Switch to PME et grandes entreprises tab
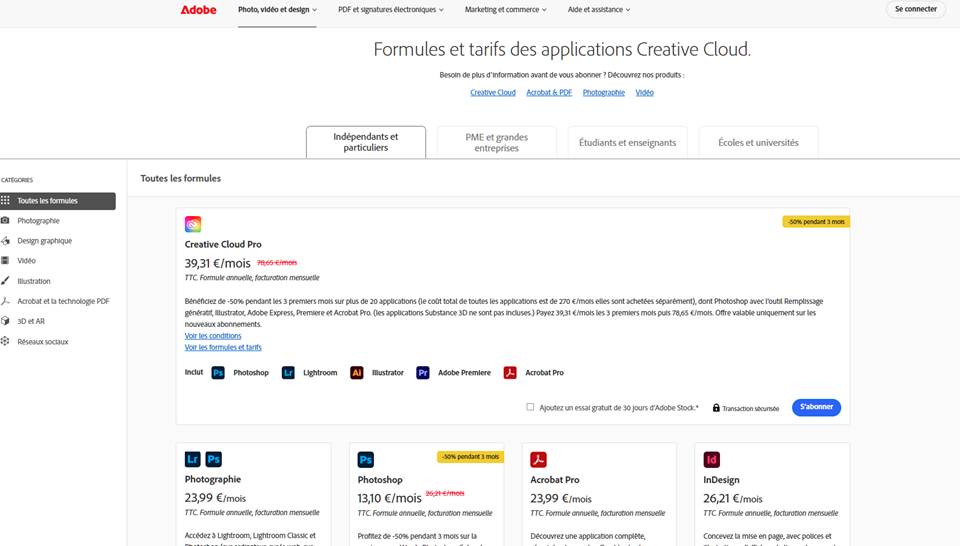Screen dimensions: 960x546 tap(497, 143)
